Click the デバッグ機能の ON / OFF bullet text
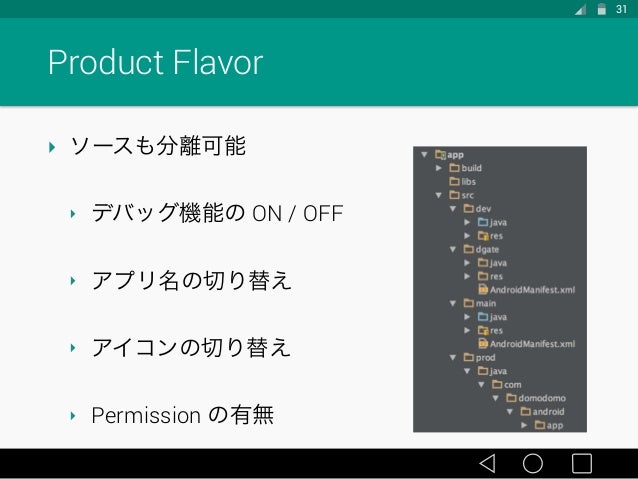638x479 pixels. pyautogui.click(x=217, y=213)
